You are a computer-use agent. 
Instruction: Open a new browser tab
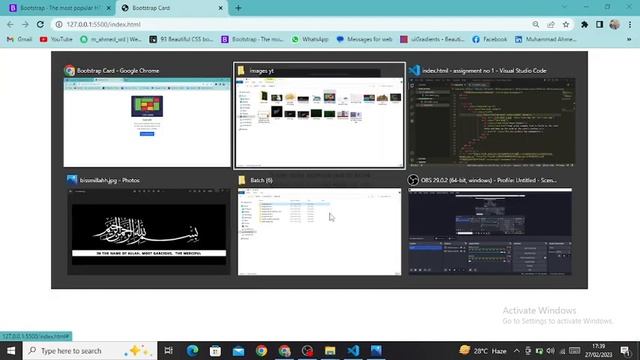click(x=238, y=8)
